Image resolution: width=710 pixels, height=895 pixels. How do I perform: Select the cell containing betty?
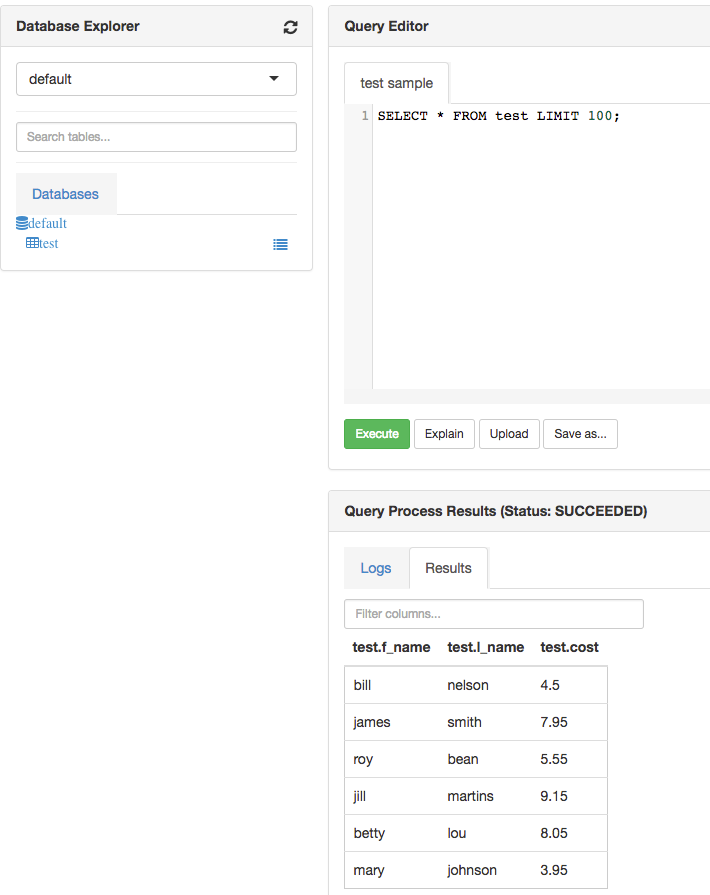pos(392,833)
